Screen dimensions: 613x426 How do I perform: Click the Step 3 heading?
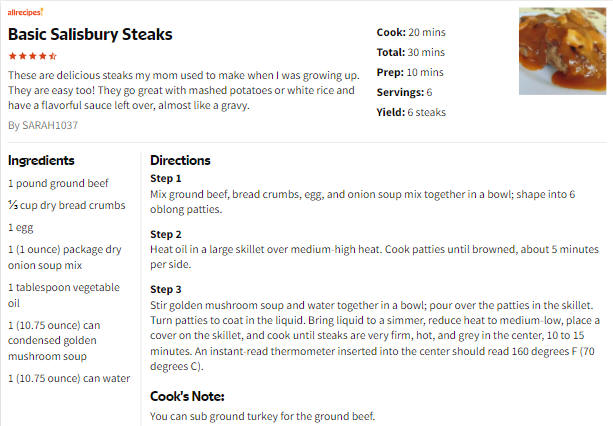coord(166,290)
